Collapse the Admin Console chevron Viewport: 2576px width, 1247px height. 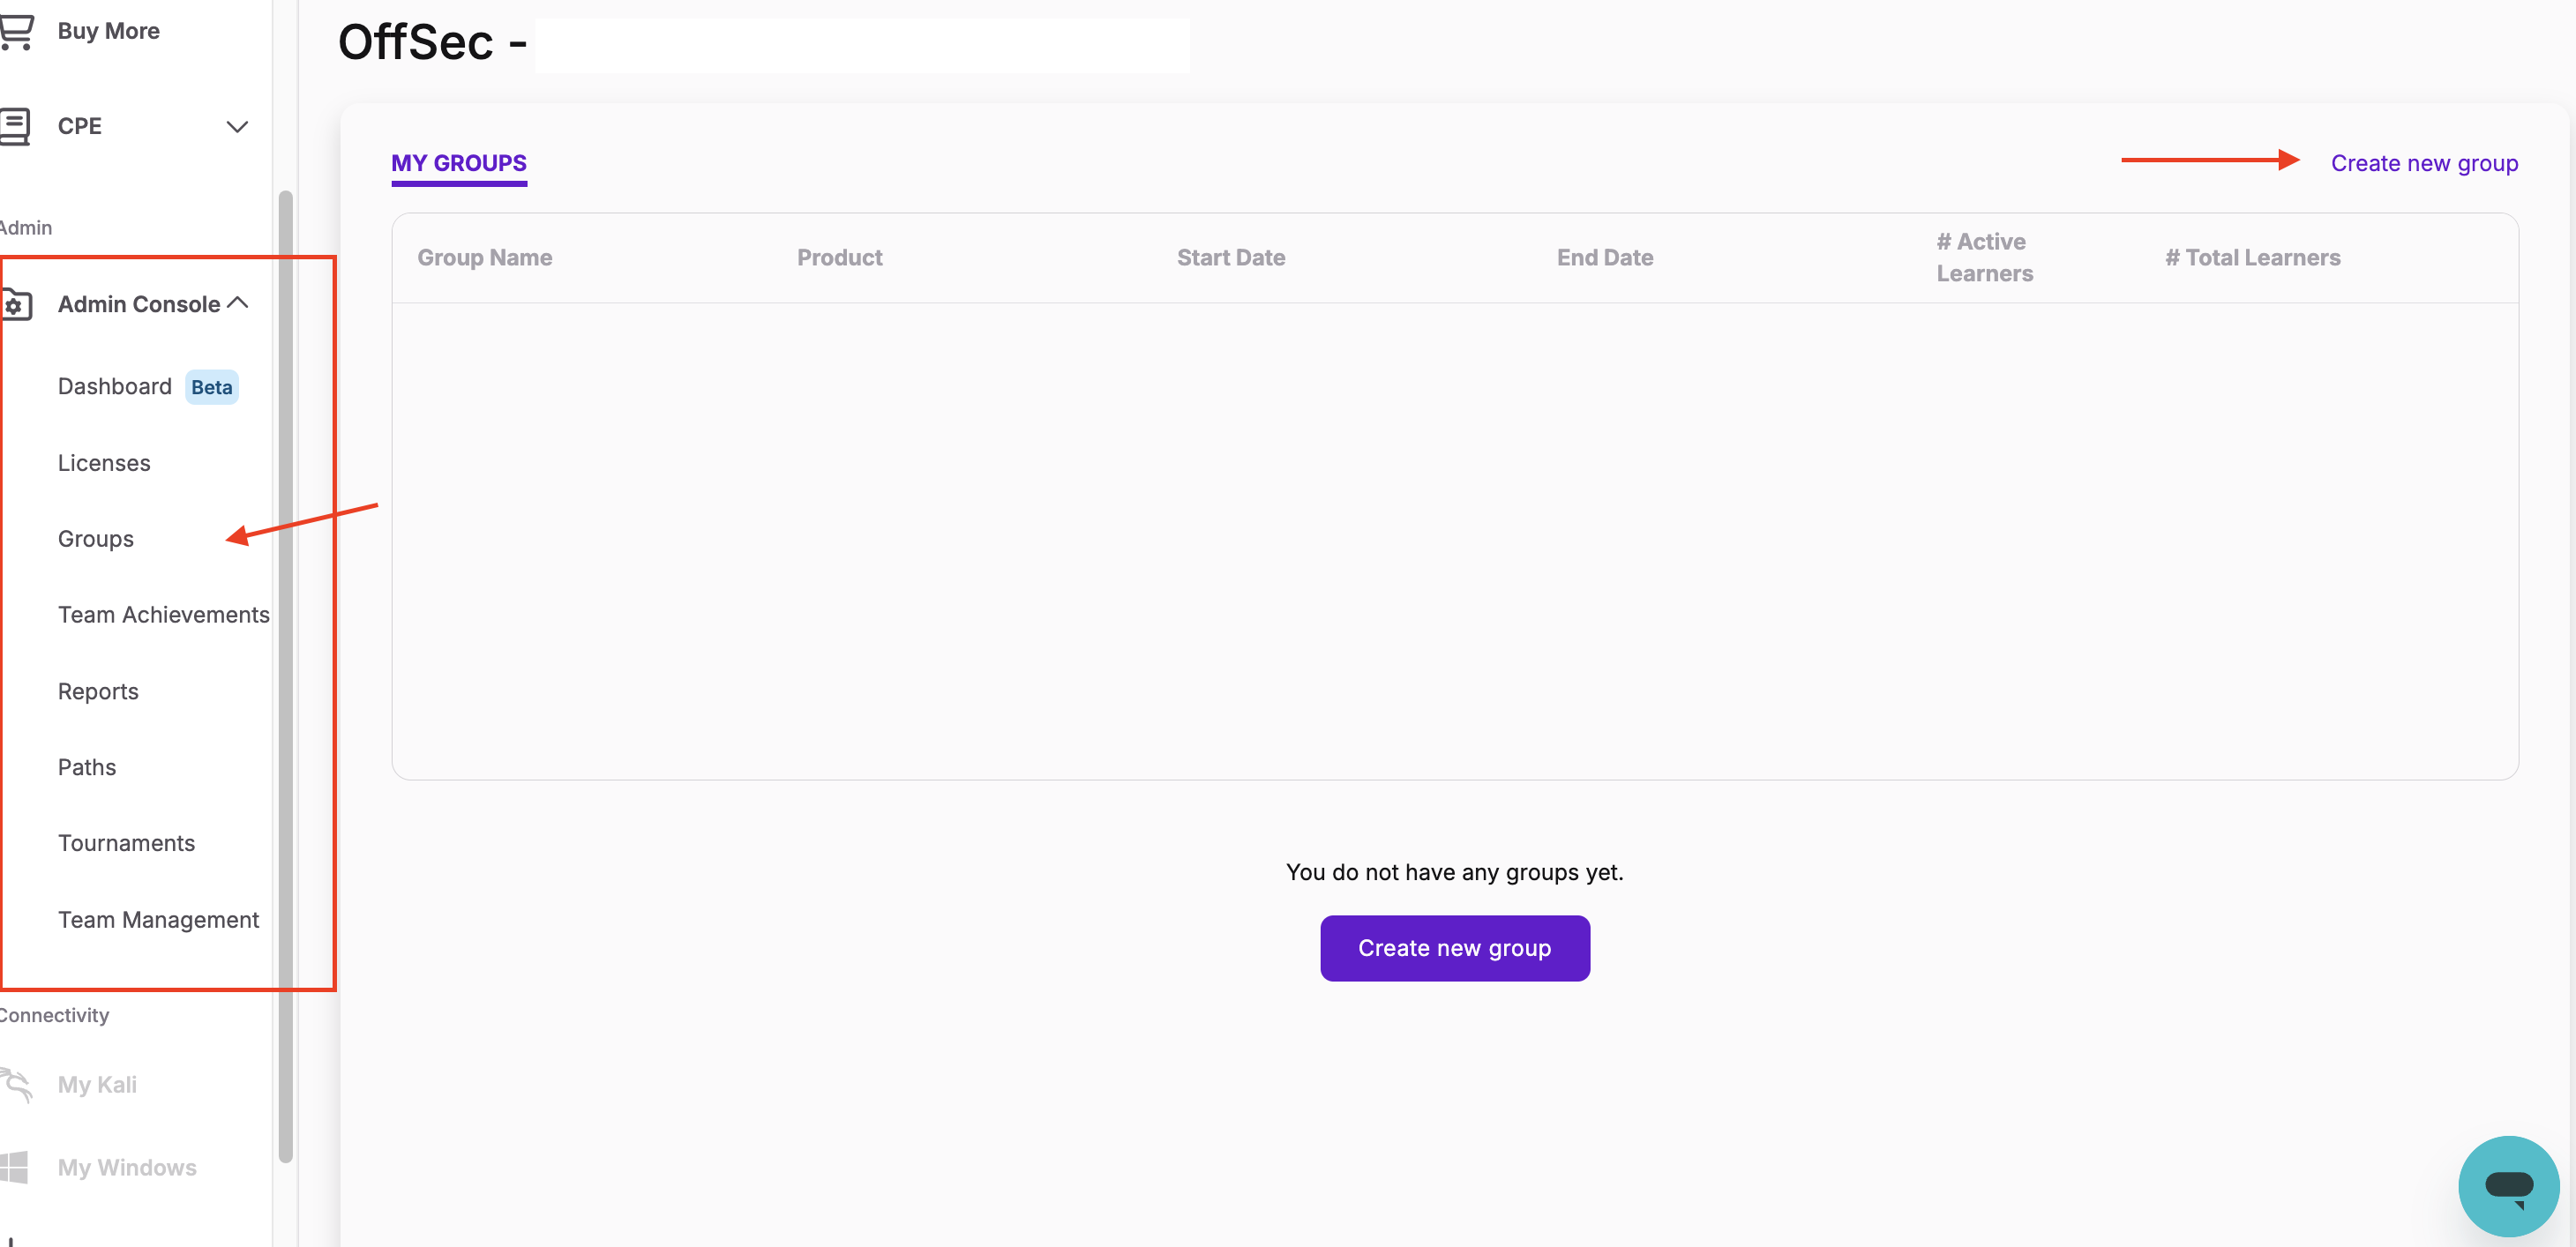pos(238,303)
